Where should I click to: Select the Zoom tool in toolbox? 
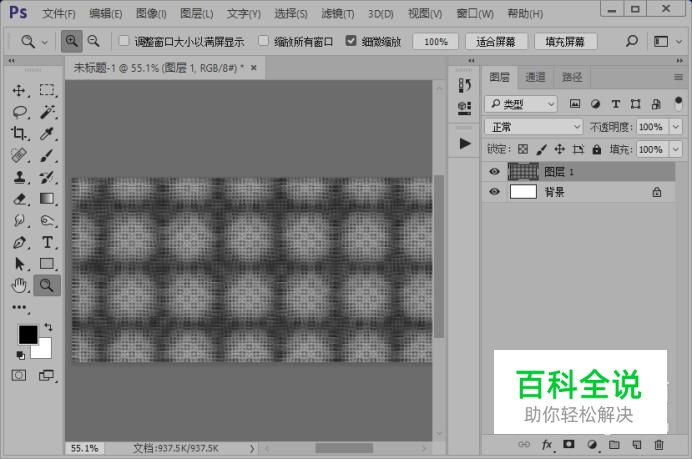(x=47, y=286)
